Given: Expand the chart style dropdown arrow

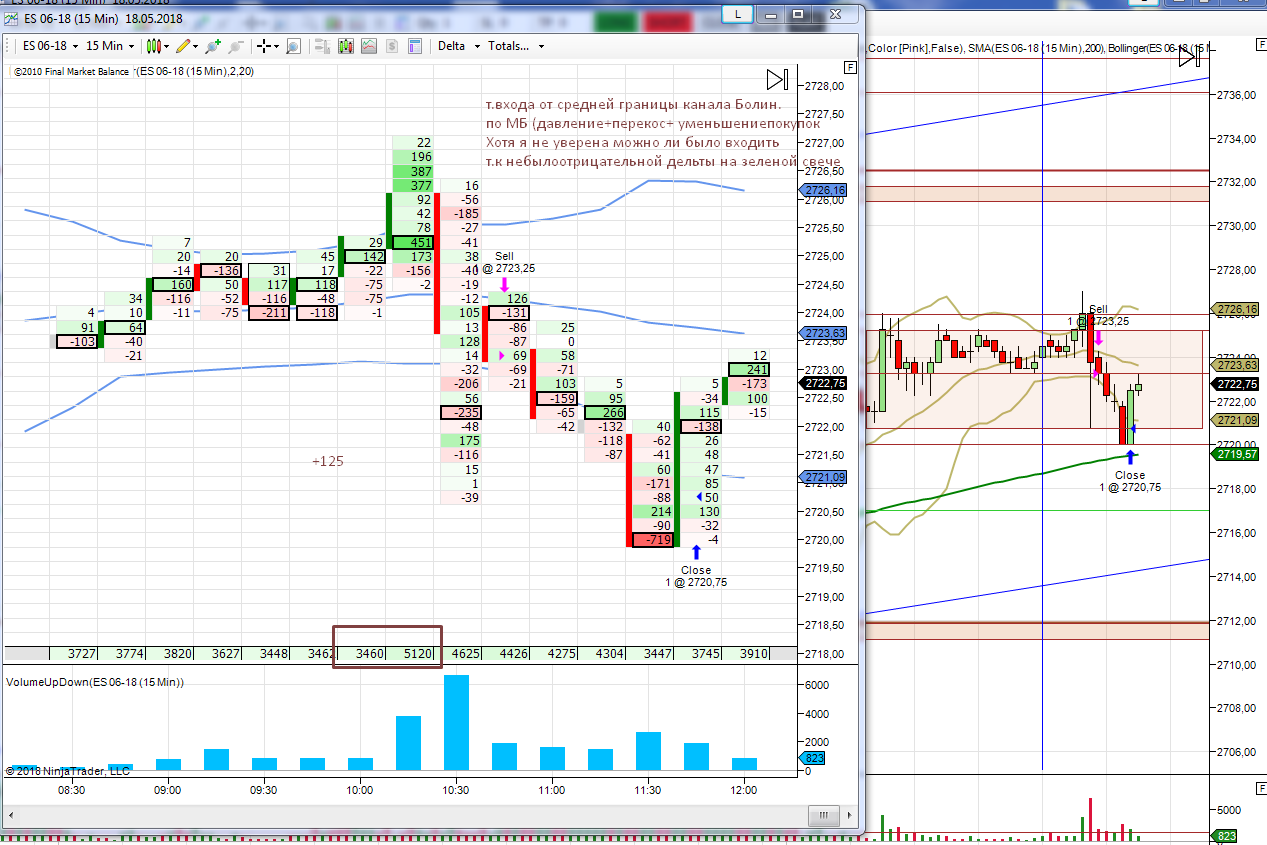Looking at the screenshot, I should coord(167,46).
